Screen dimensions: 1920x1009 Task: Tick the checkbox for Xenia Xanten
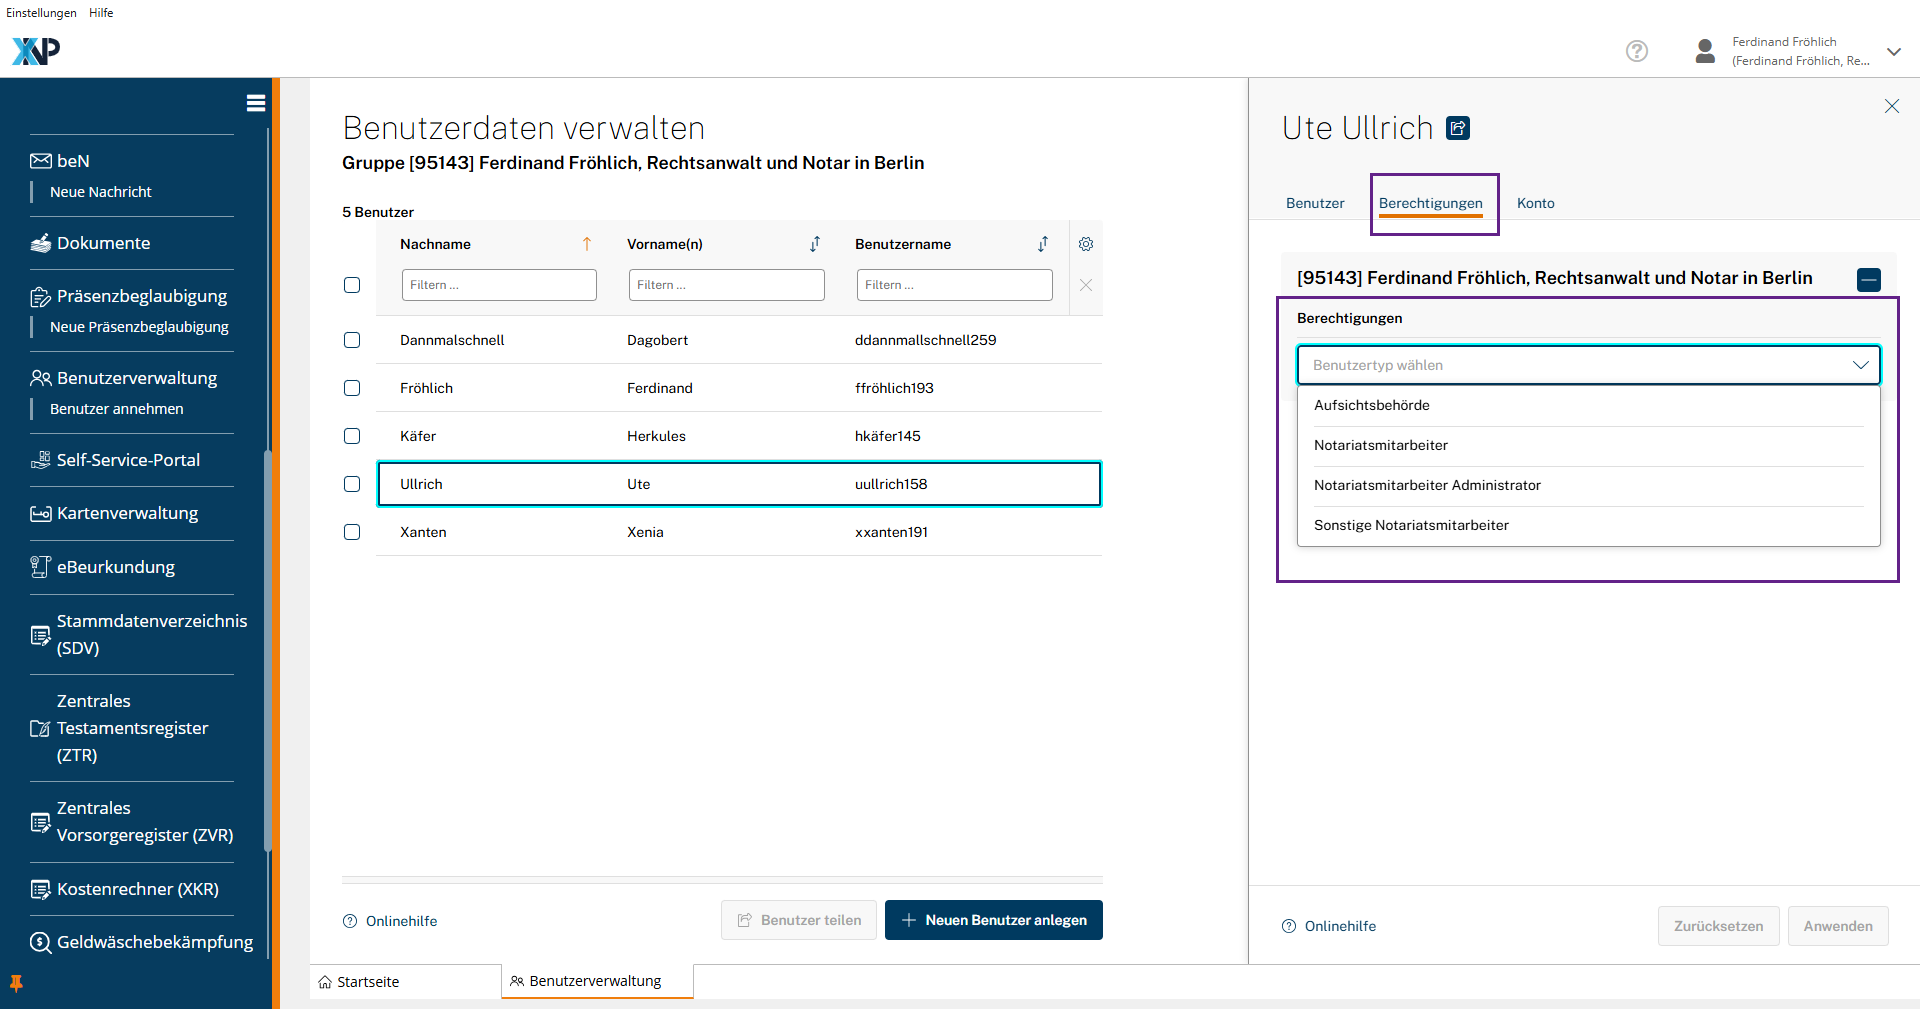coord(352,532)
